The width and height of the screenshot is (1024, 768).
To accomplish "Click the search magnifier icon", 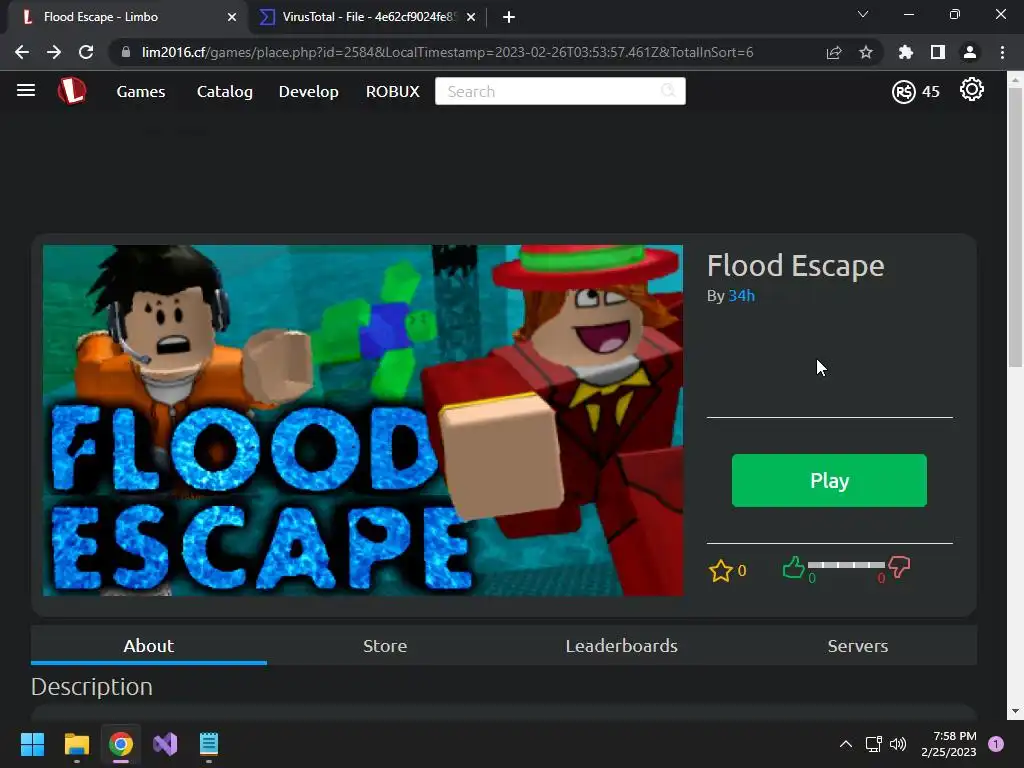I will 668,90.
